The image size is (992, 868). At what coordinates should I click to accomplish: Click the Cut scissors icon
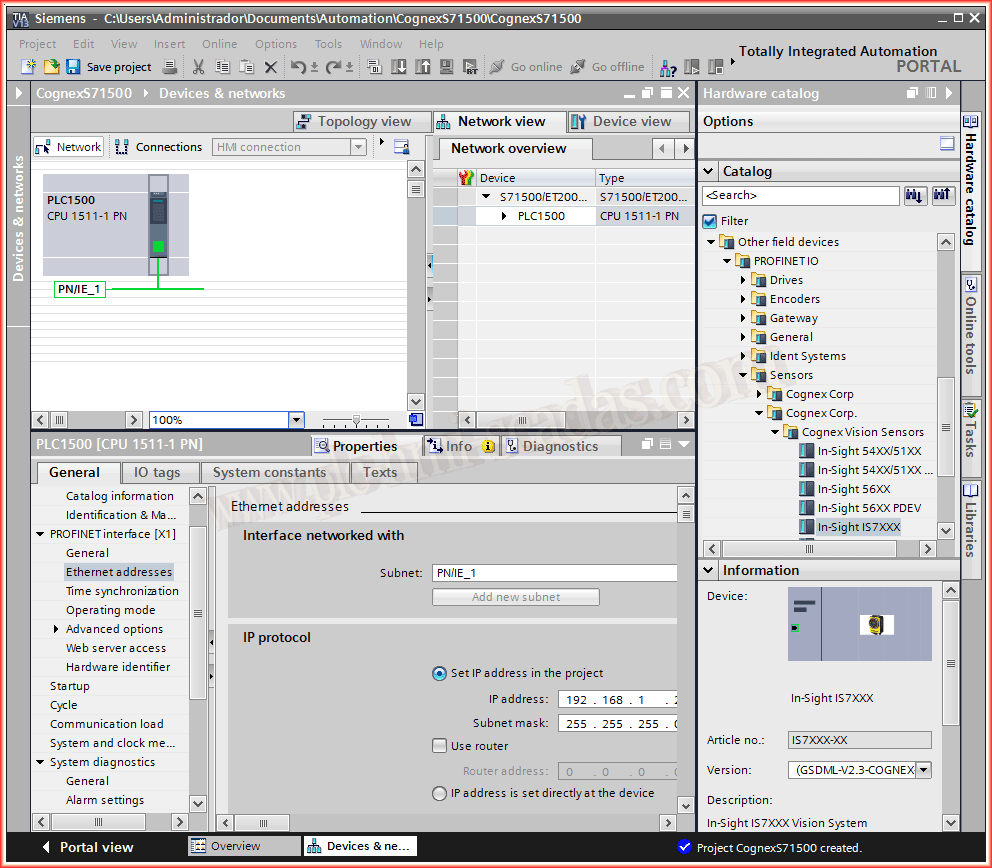coord(198,67)
